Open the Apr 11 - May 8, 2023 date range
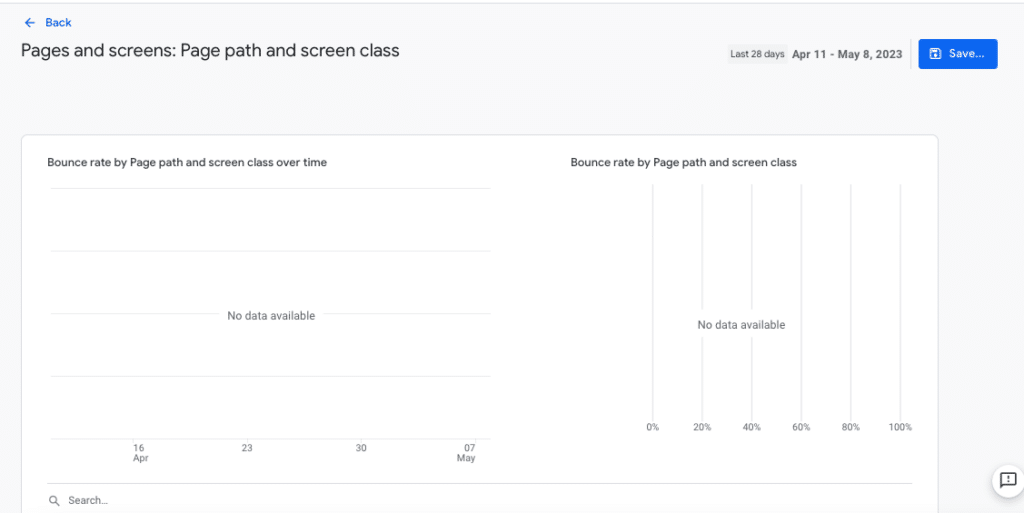 (847, 54)
